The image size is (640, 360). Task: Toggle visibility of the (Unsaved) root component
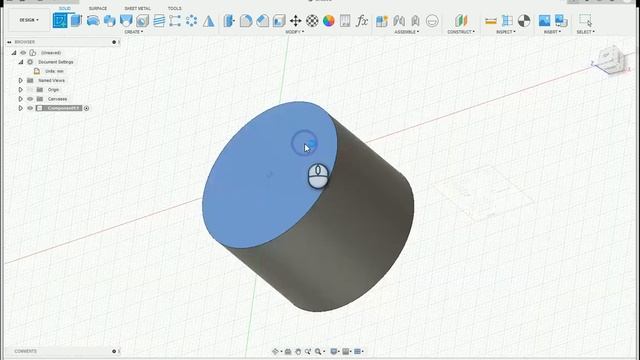23,53
